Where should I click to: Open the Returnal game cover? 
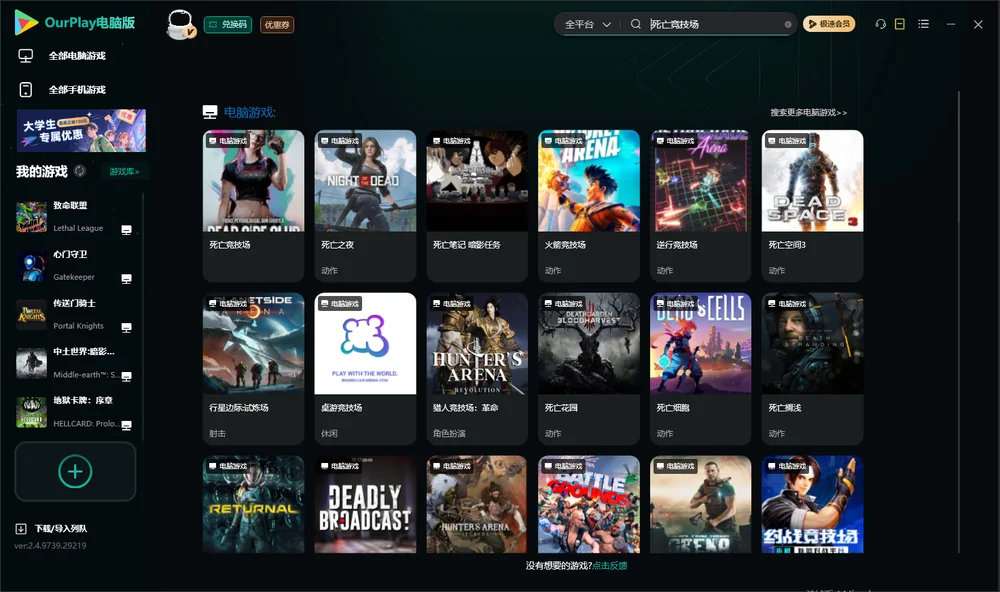click(253, 504)
